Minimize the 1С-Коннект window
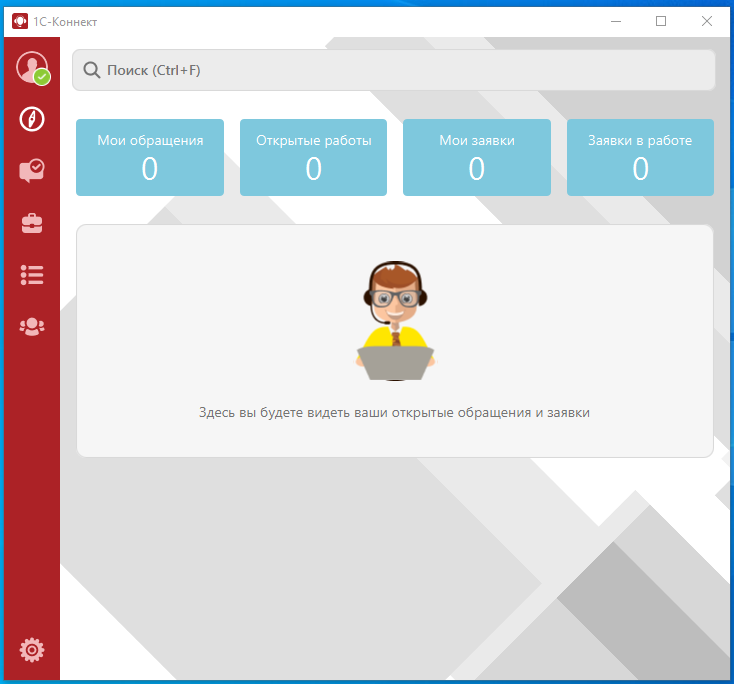The image size is (734, 684). click(615, 21)
